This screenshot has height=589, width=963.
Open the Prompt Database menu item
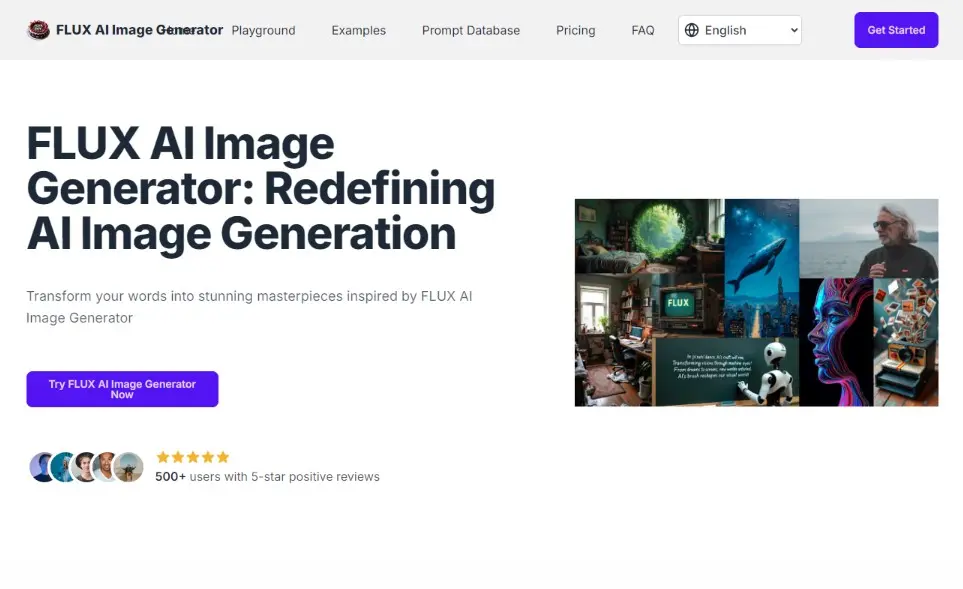[471, 31]
